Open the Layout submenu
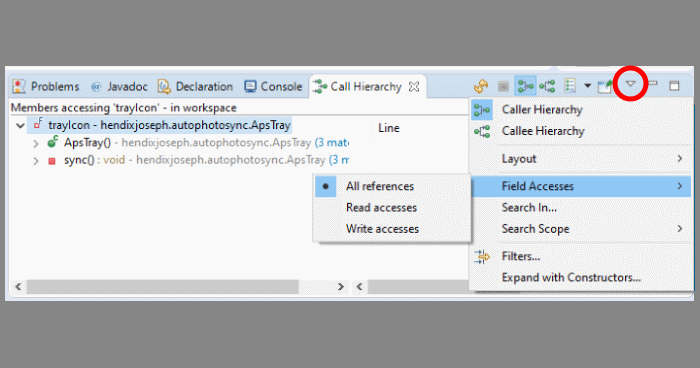The height and width of the screenshot is (368, 700). coord(580,159)
